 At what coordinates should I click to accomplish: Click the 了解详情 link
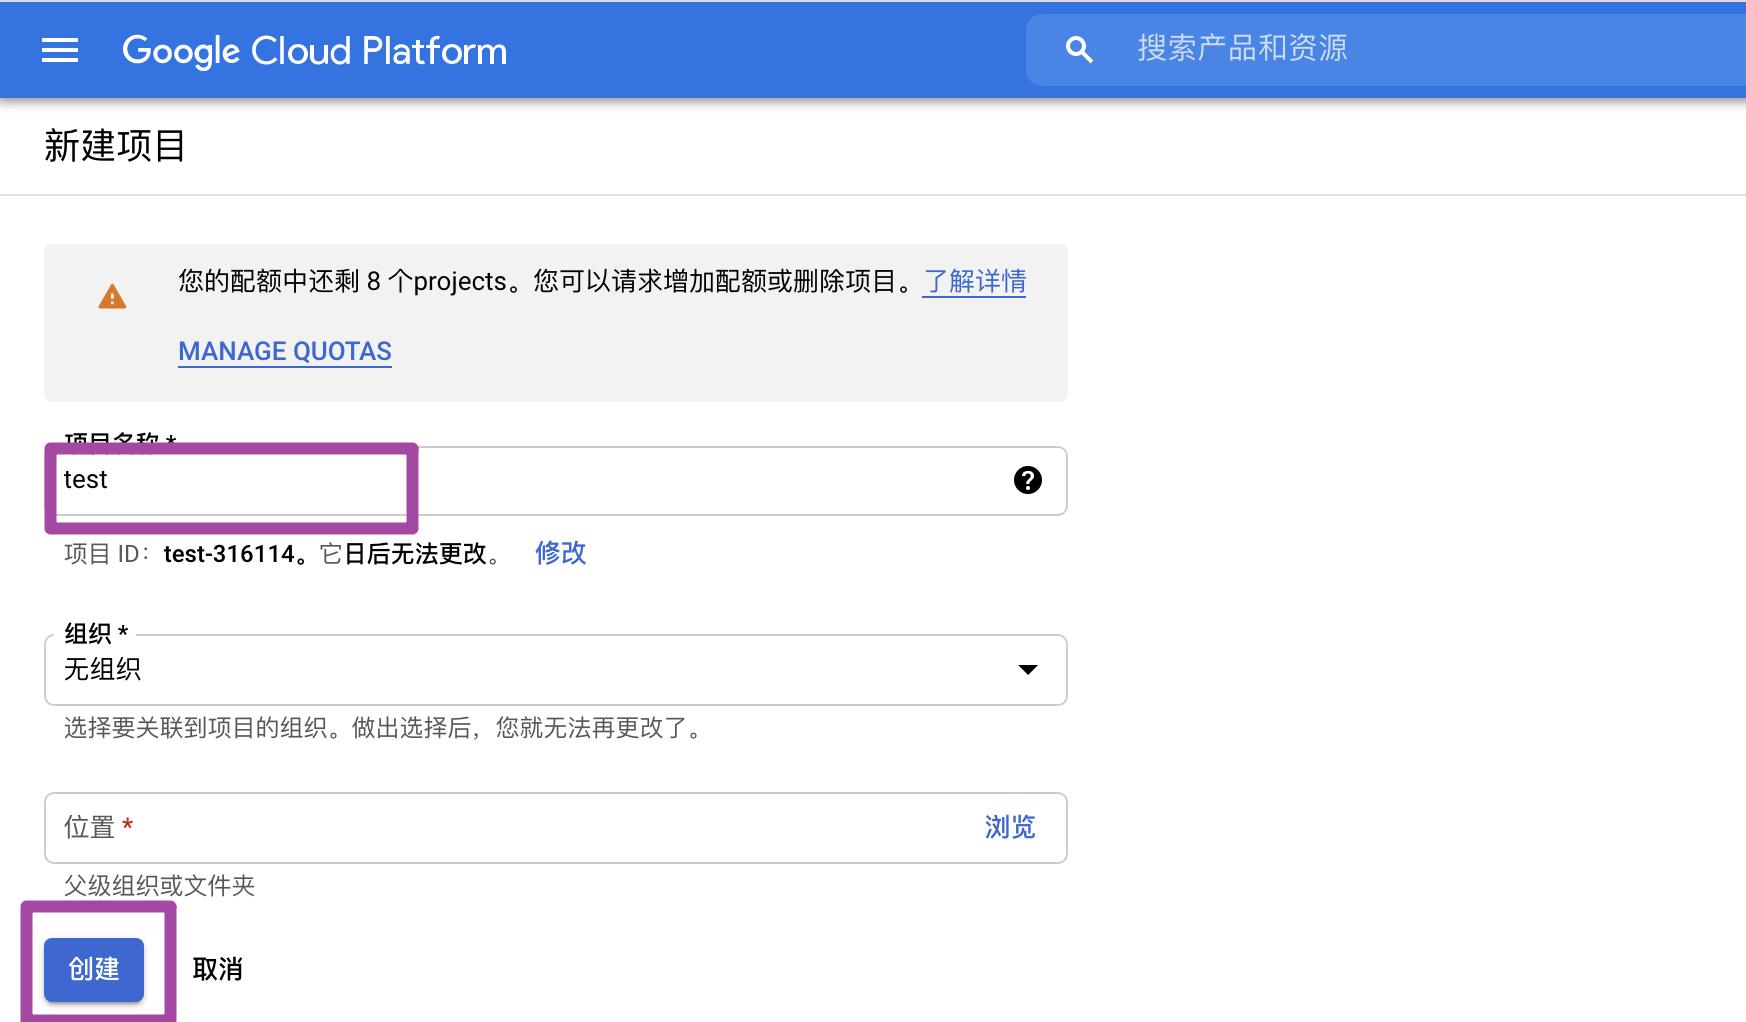(x=972, y=282)
